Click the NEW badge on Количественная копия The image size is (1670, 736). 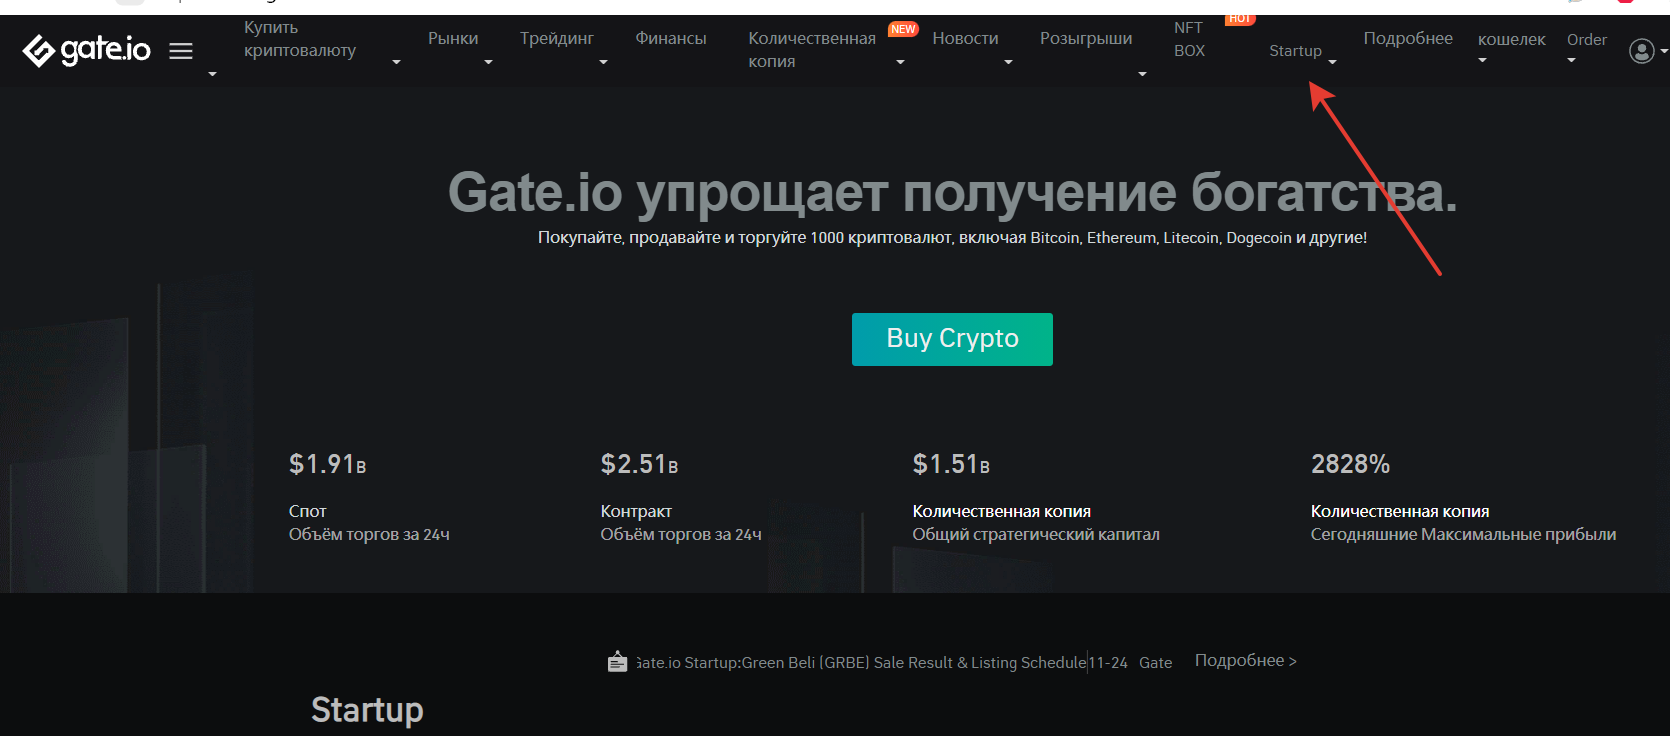point(903,29)
